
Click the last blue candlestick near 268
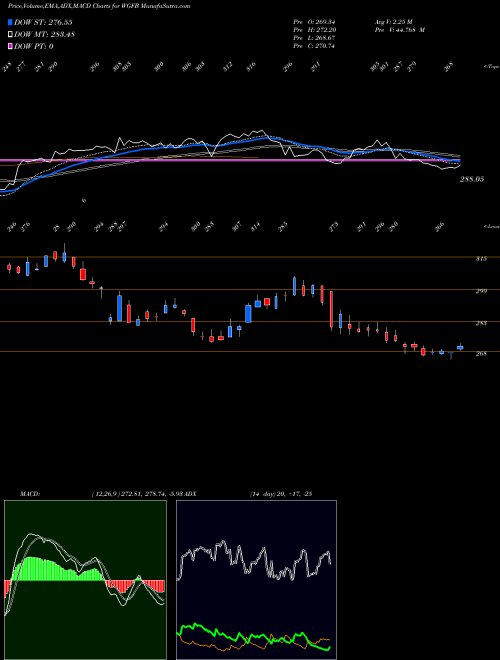460,347
